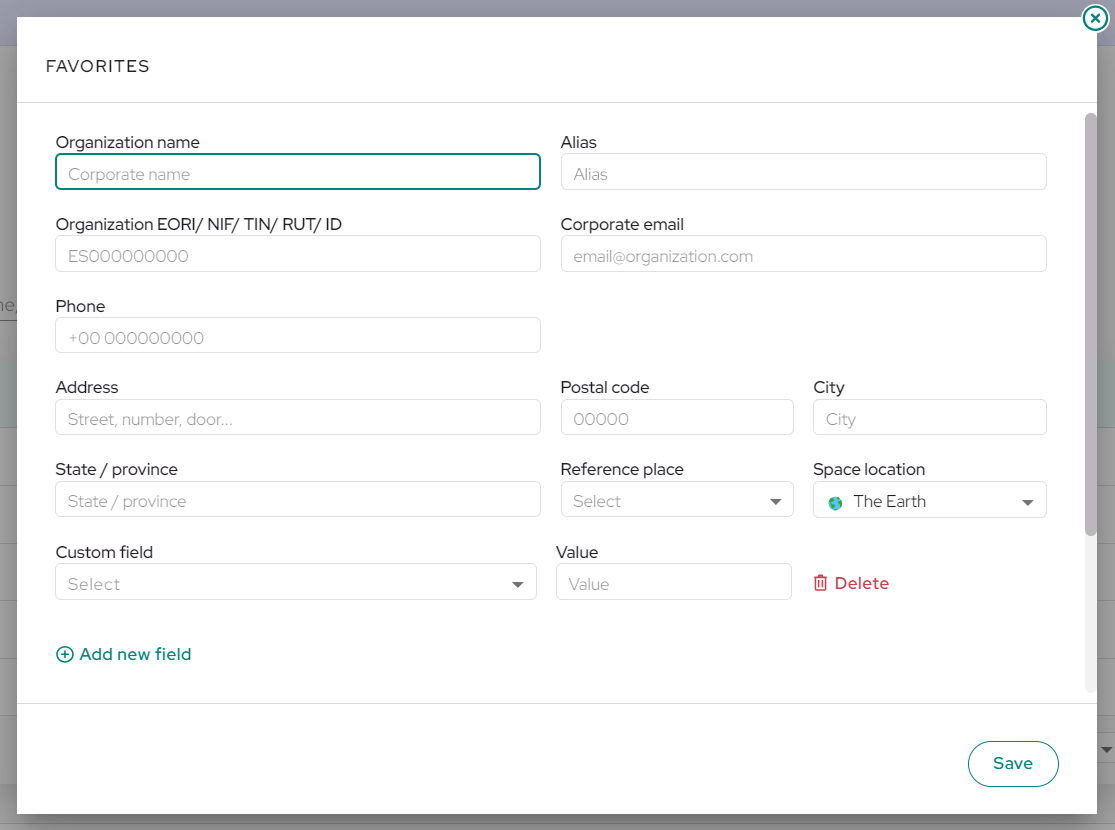
Task: Click into the Alias text field
Action: [x=804, y=172]
